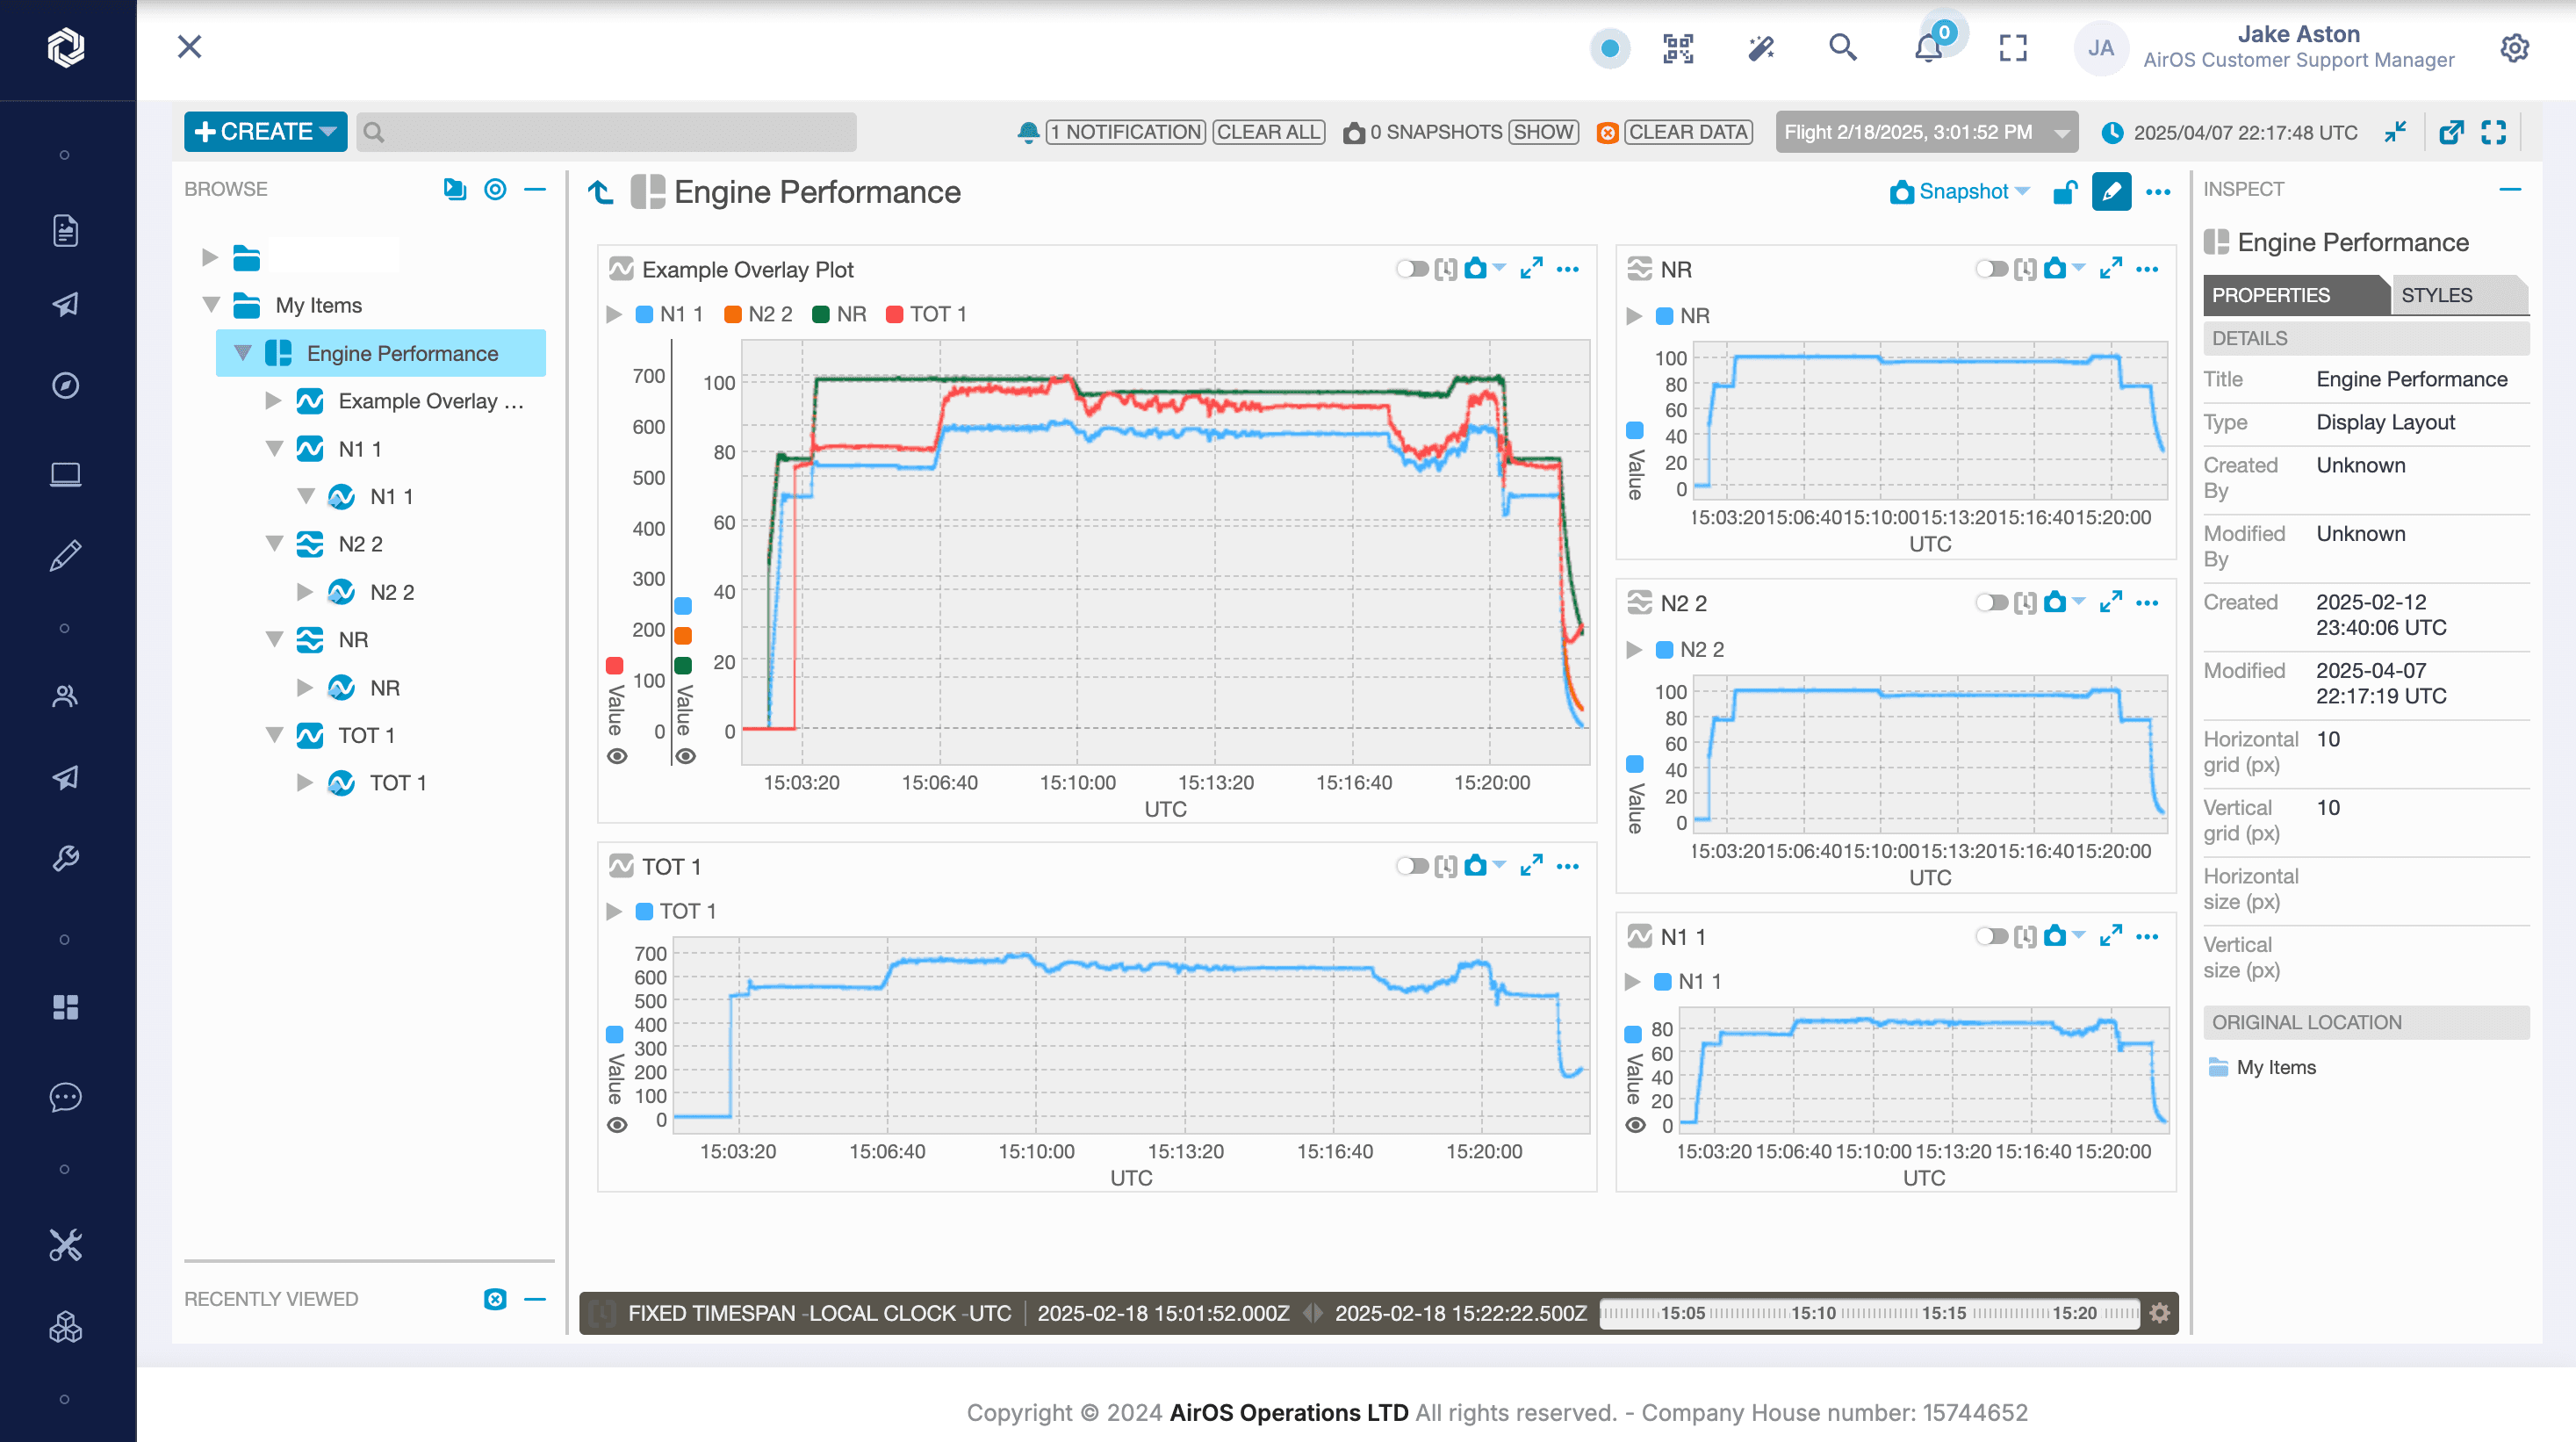The width and height of the screenshot is (2576, 1442).
Task: Open the magic wand tool in the top bar
Action: pyautogui.click(x=1762, y=48)
